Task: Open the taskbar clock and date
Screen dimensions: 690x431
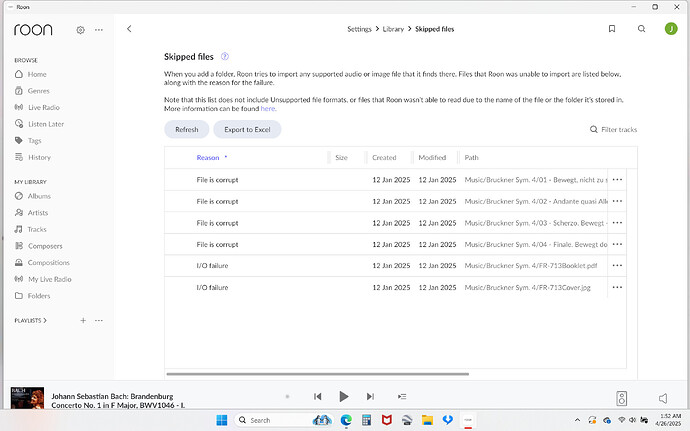Action: click(x=670, y=420)
